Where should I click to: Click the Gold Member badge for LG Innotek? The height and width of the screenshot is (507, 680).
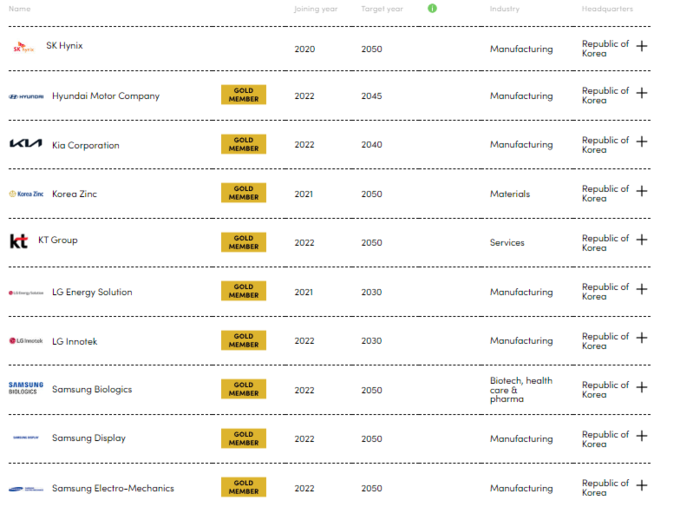[x=243, y=340]
